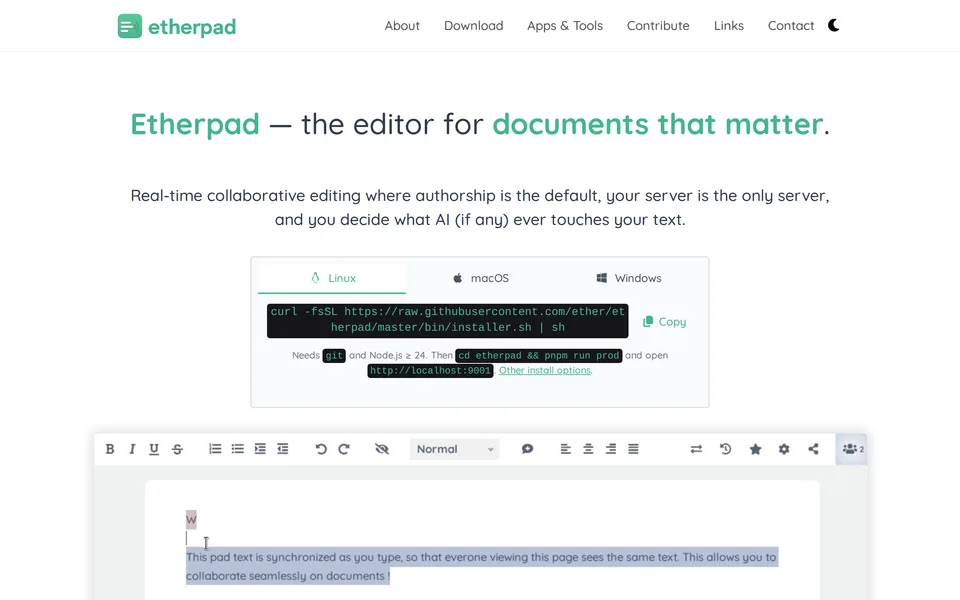
Task: Redo the last edit
Action: tap(343, 449)
